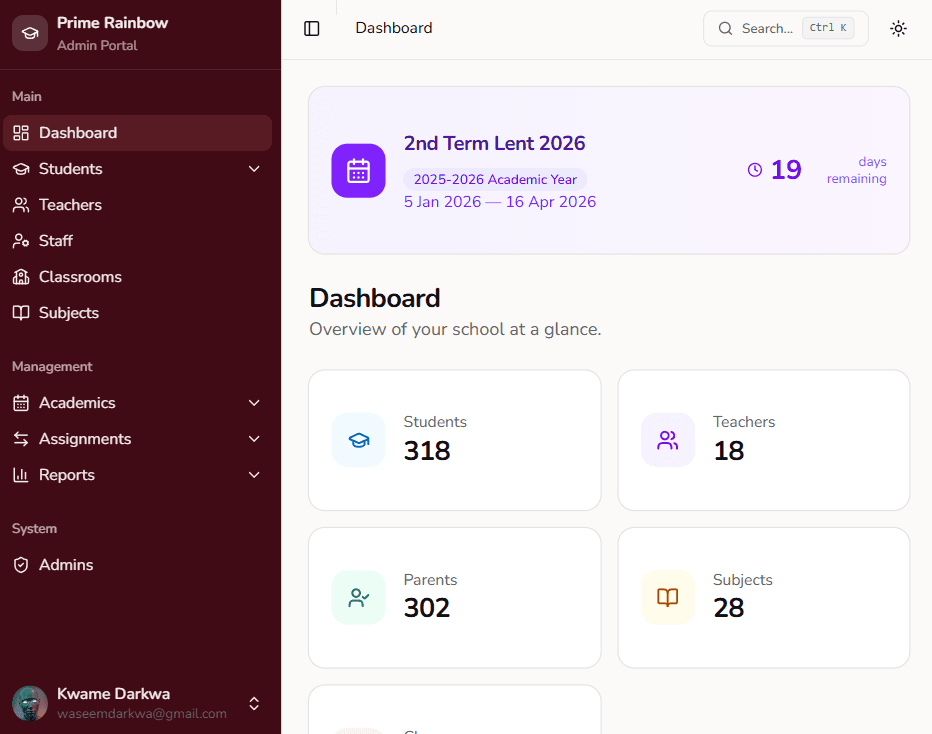The width and height of the screenshot is (932, 734).
Task: Click the clock icon beside days remaining
Action: click(755, 170)
